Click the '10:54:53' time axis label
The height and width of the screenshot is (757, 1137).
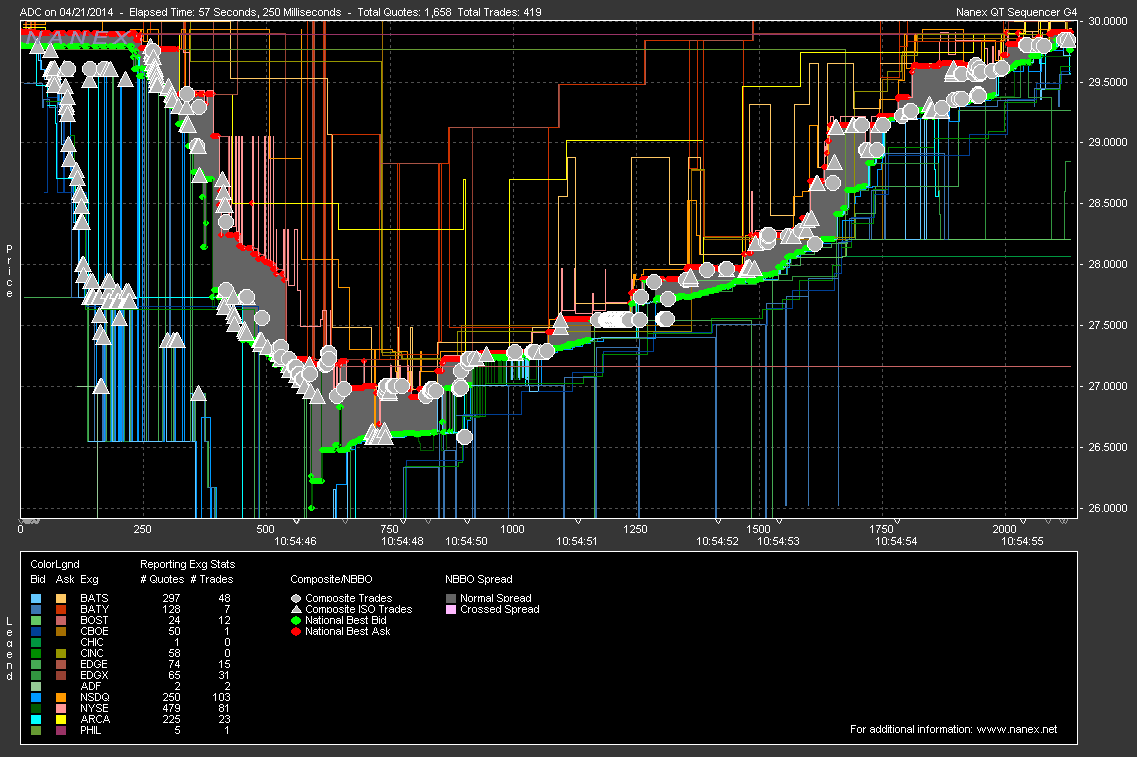click(x=778, y=541)
